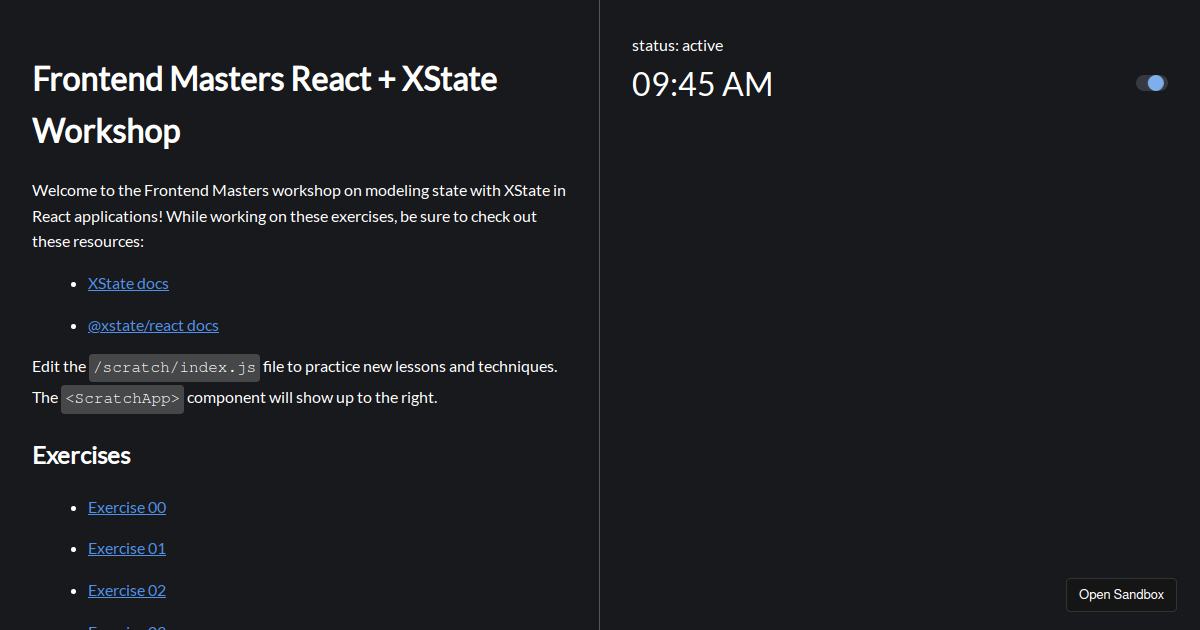Click the vertical divider between panes
Viewport: 1200px width, 630px height.
599,315
